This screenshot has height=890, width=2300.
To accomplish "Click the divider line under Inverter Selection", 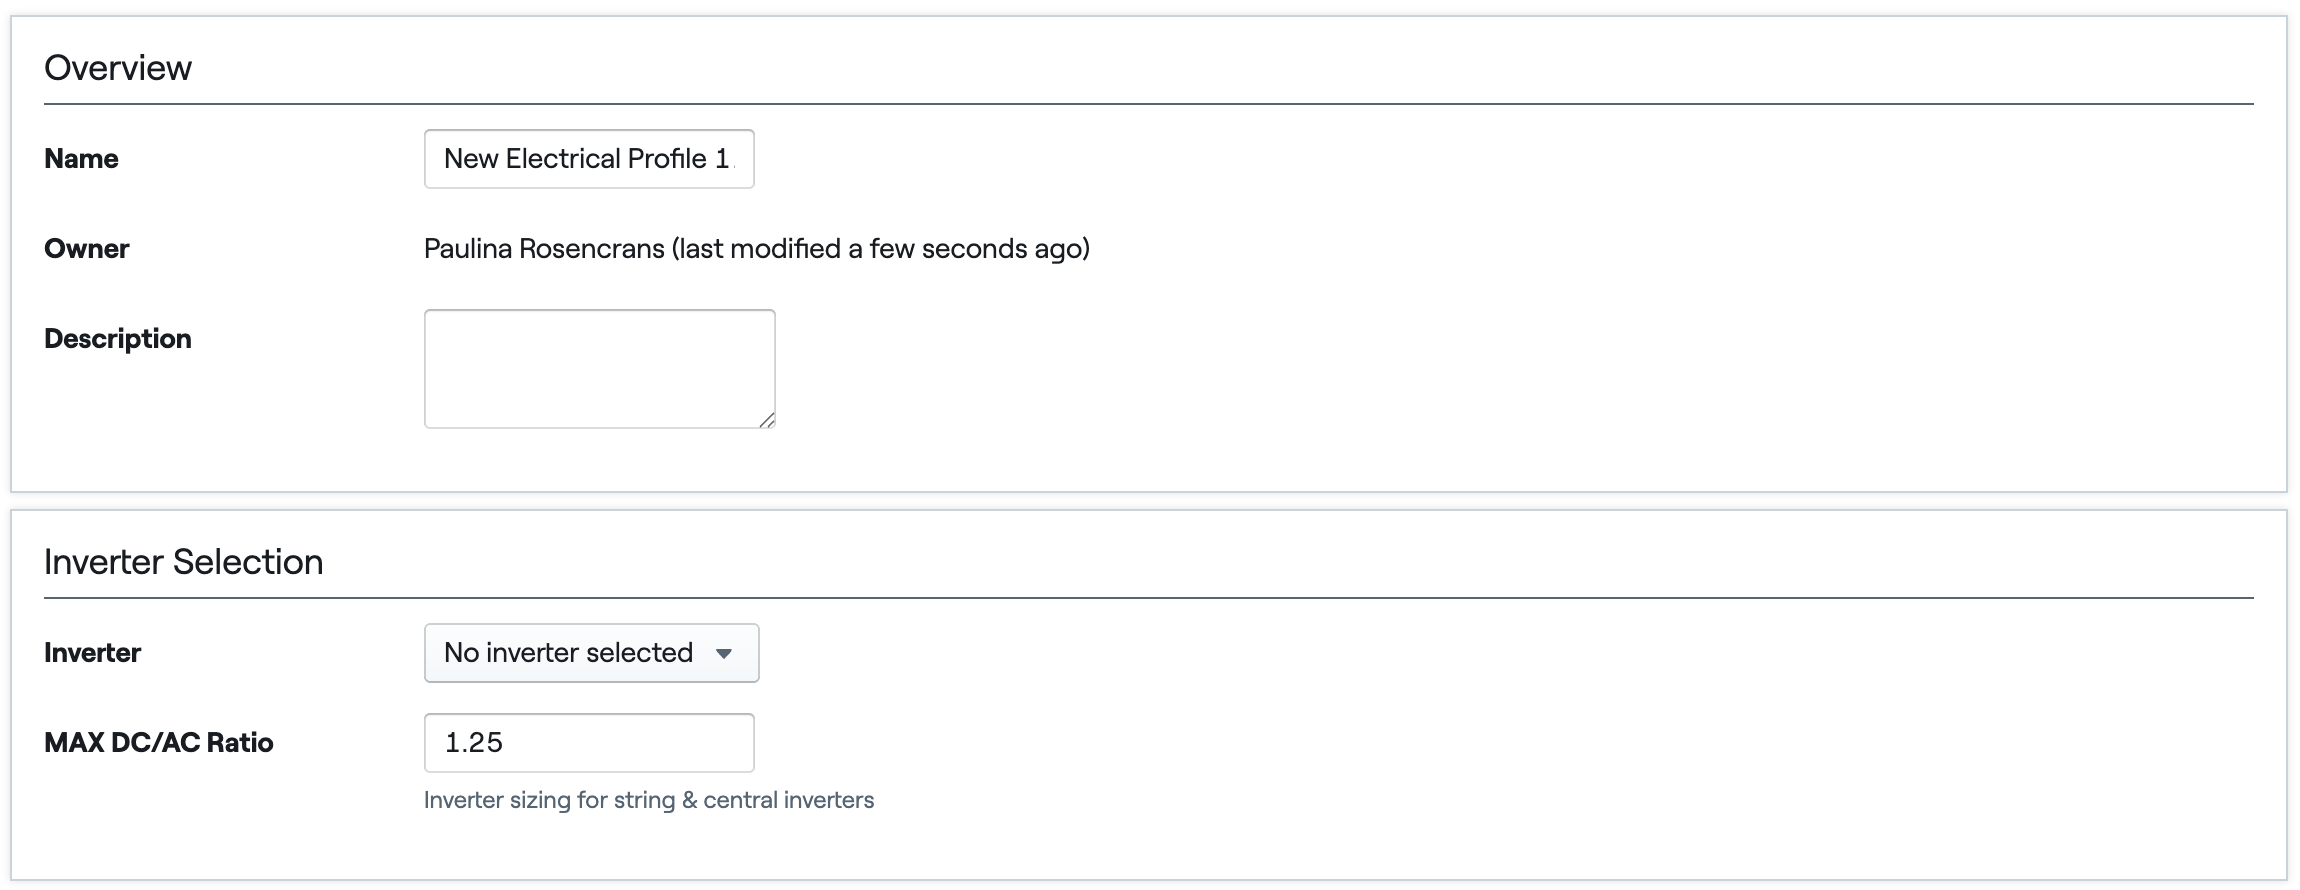I will [x=1149, y=598].
